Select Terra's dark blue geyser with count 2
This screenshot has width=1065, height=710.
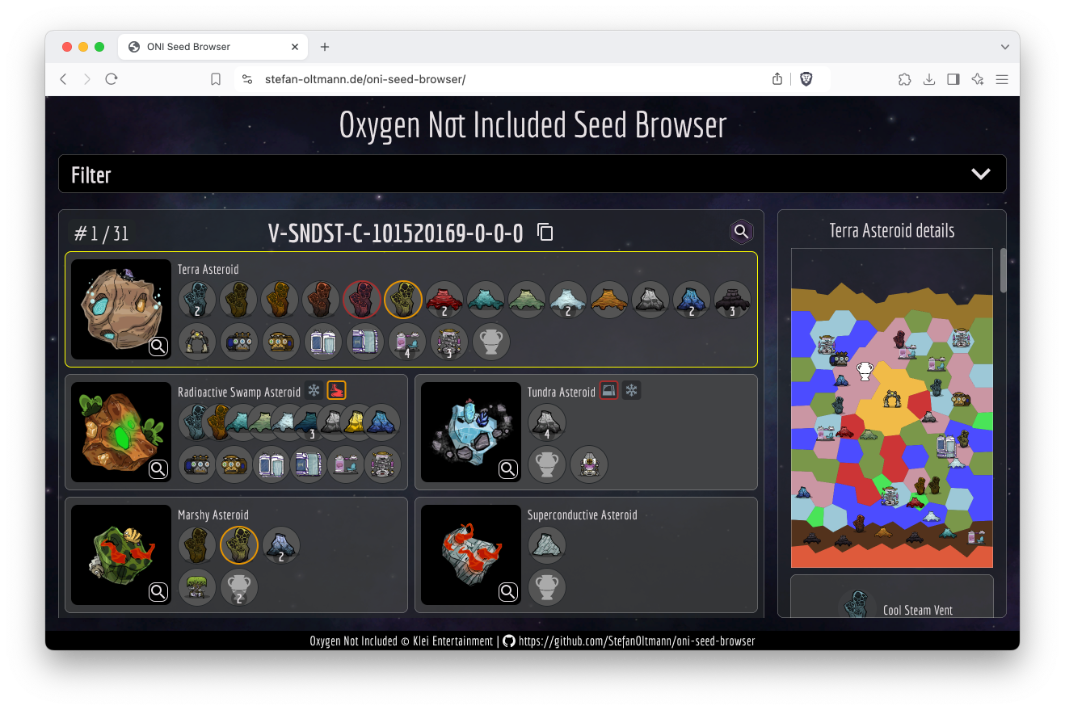coord(691,300)
